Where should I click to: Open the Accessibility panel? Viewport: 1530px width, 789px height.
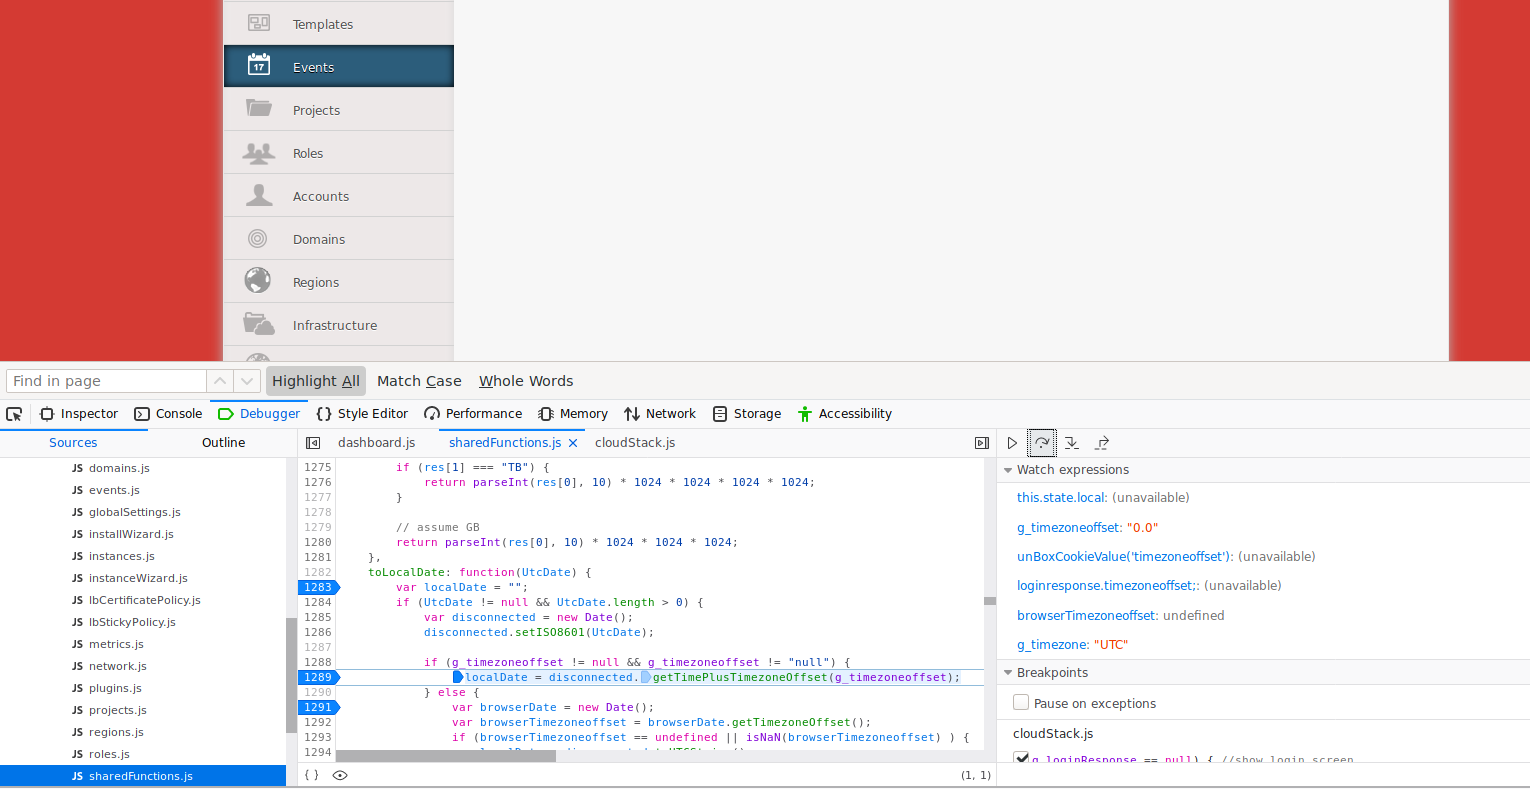tap(845, 414)
